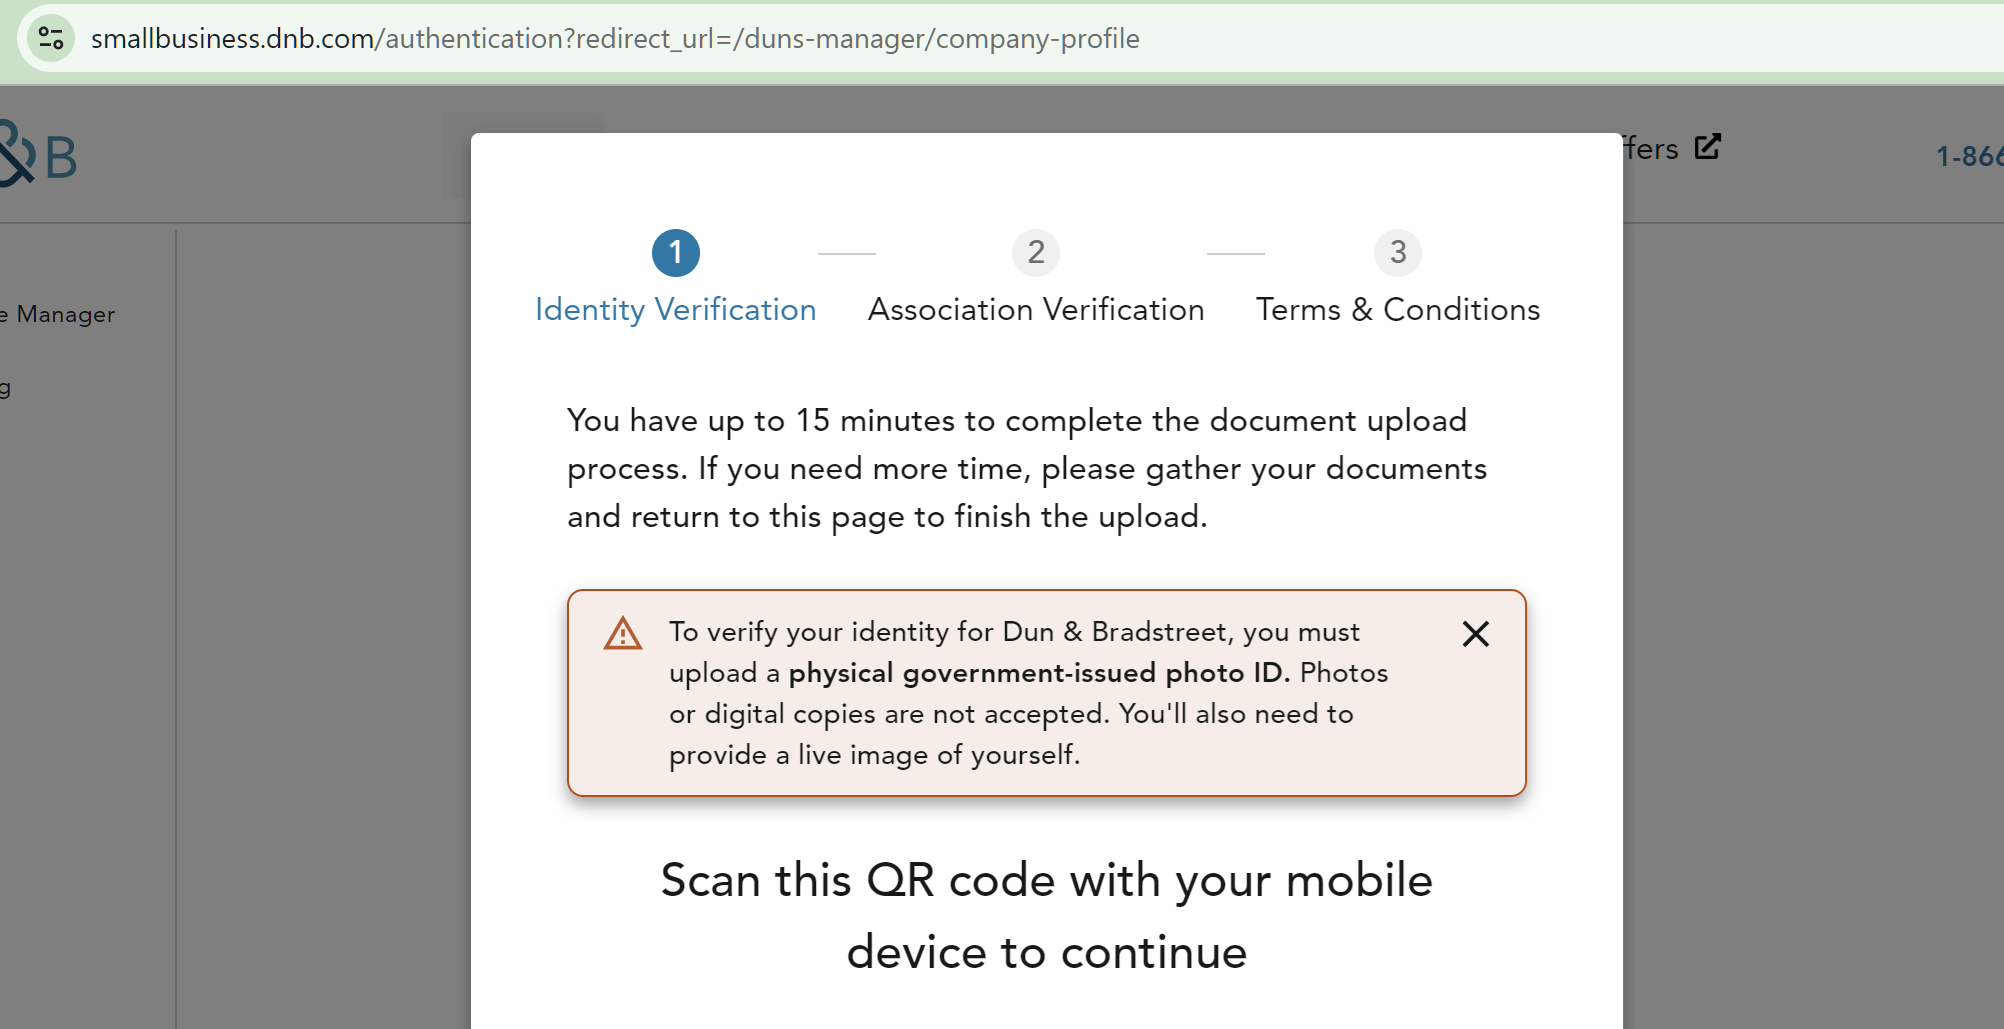The height and width of the screenshot is (1029, 2004).
Task: Click the site information icon in address bar
Action: click(x=51, y=39)
